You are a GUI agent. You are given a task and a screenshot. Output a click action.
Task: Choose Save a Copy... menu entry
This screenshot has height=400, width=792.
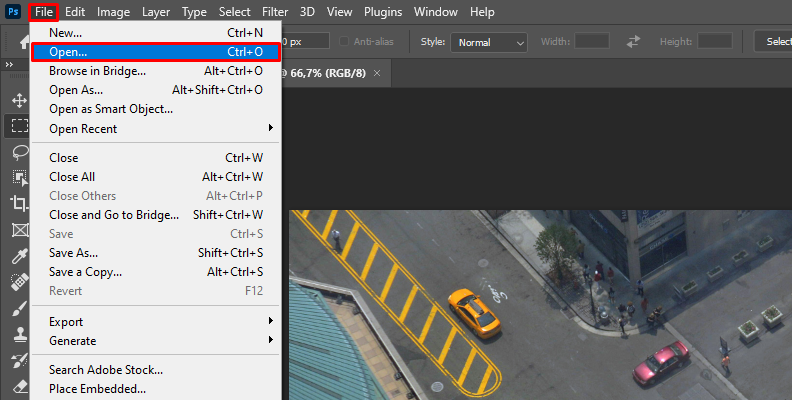156,272
